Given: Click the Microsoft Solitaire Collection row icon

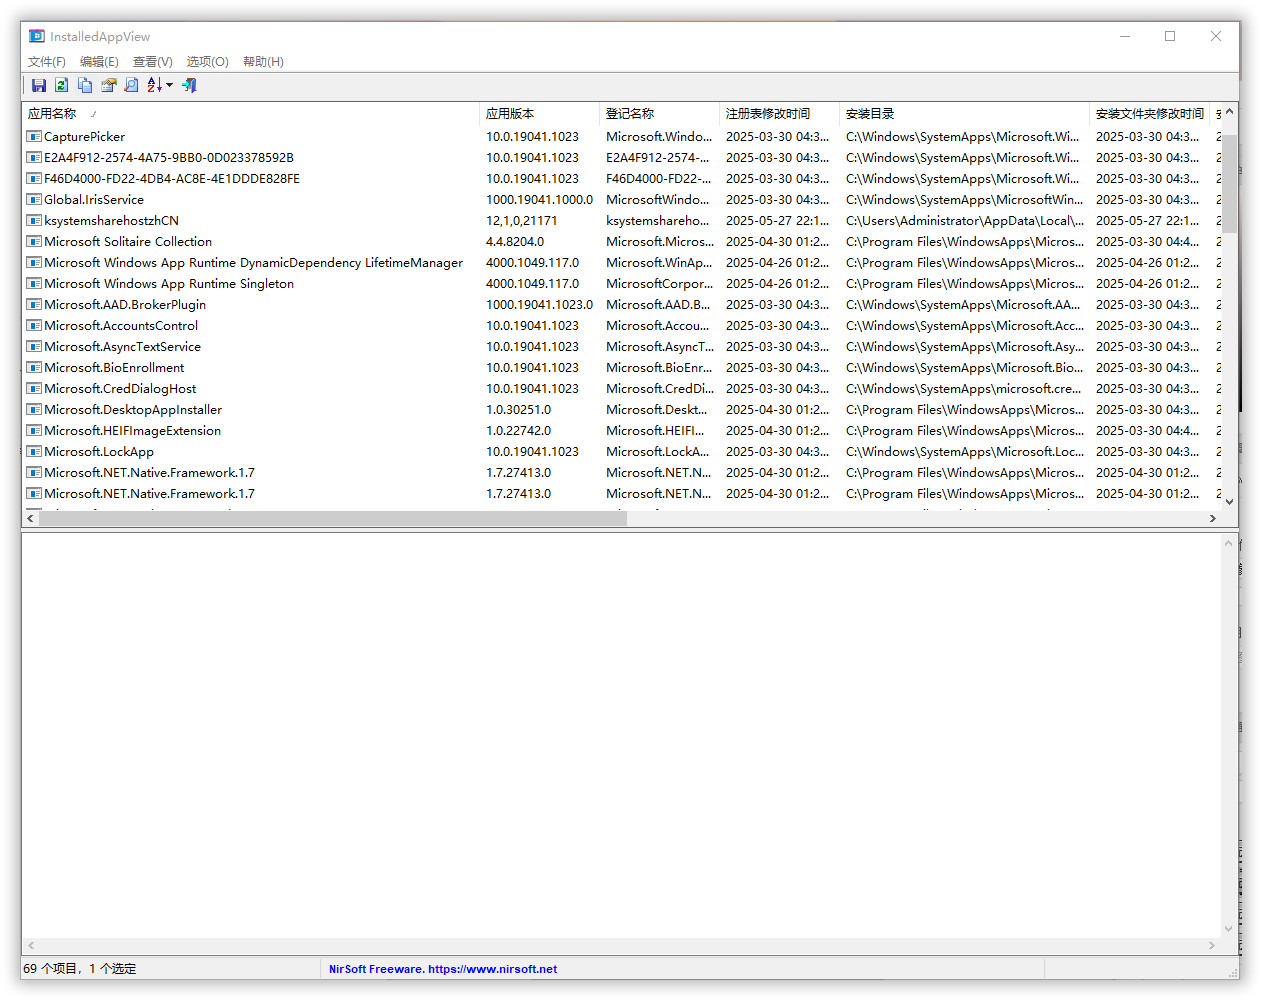Looking at the screenshot, I should pos(34,242).
